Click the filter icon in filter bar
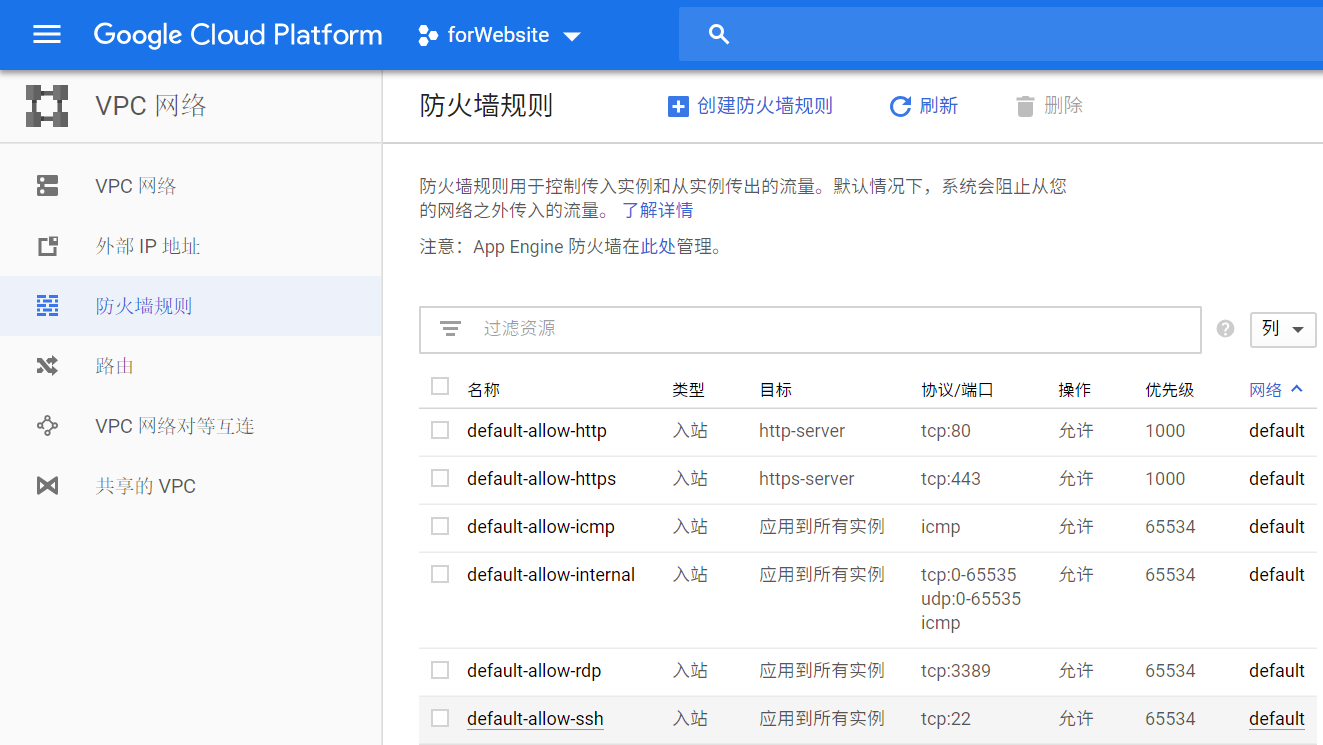 [451, 329]
